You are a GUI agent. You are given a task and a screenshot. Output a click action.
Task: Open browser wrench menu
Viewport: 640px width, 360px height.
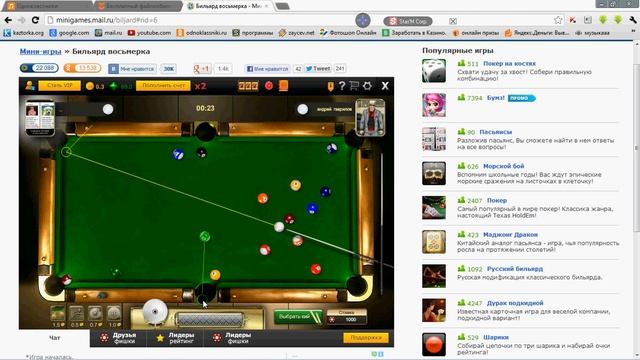(633, 20)
